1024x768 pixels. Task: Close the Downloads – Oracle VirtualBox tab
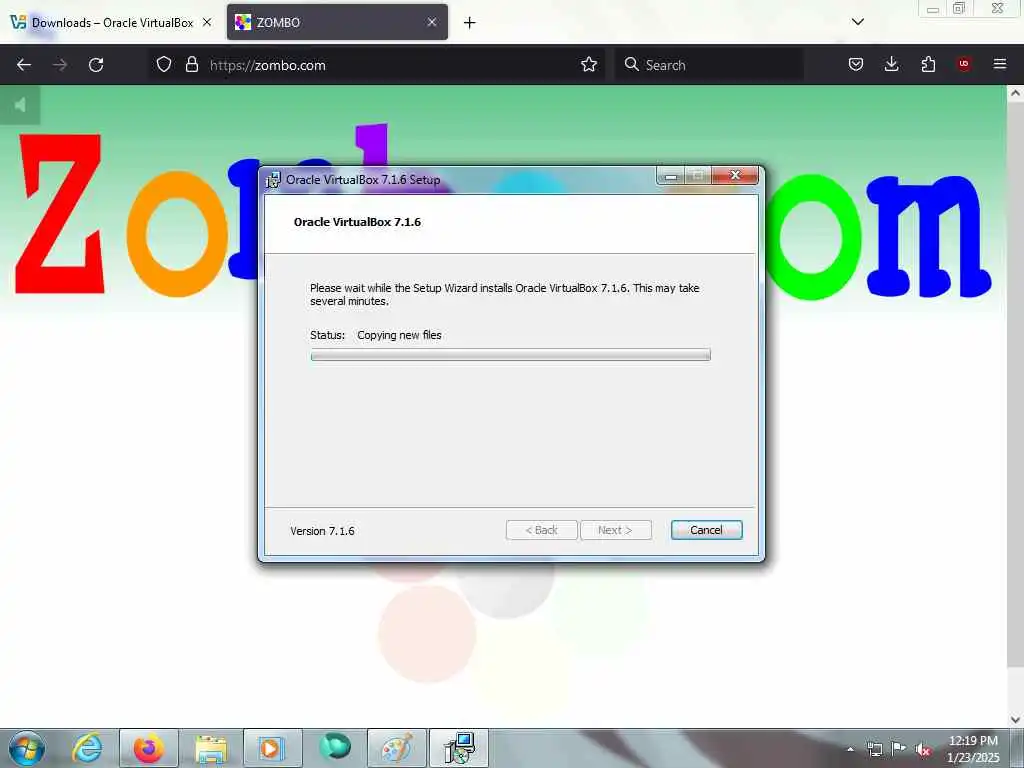click(x=207, y=22)
